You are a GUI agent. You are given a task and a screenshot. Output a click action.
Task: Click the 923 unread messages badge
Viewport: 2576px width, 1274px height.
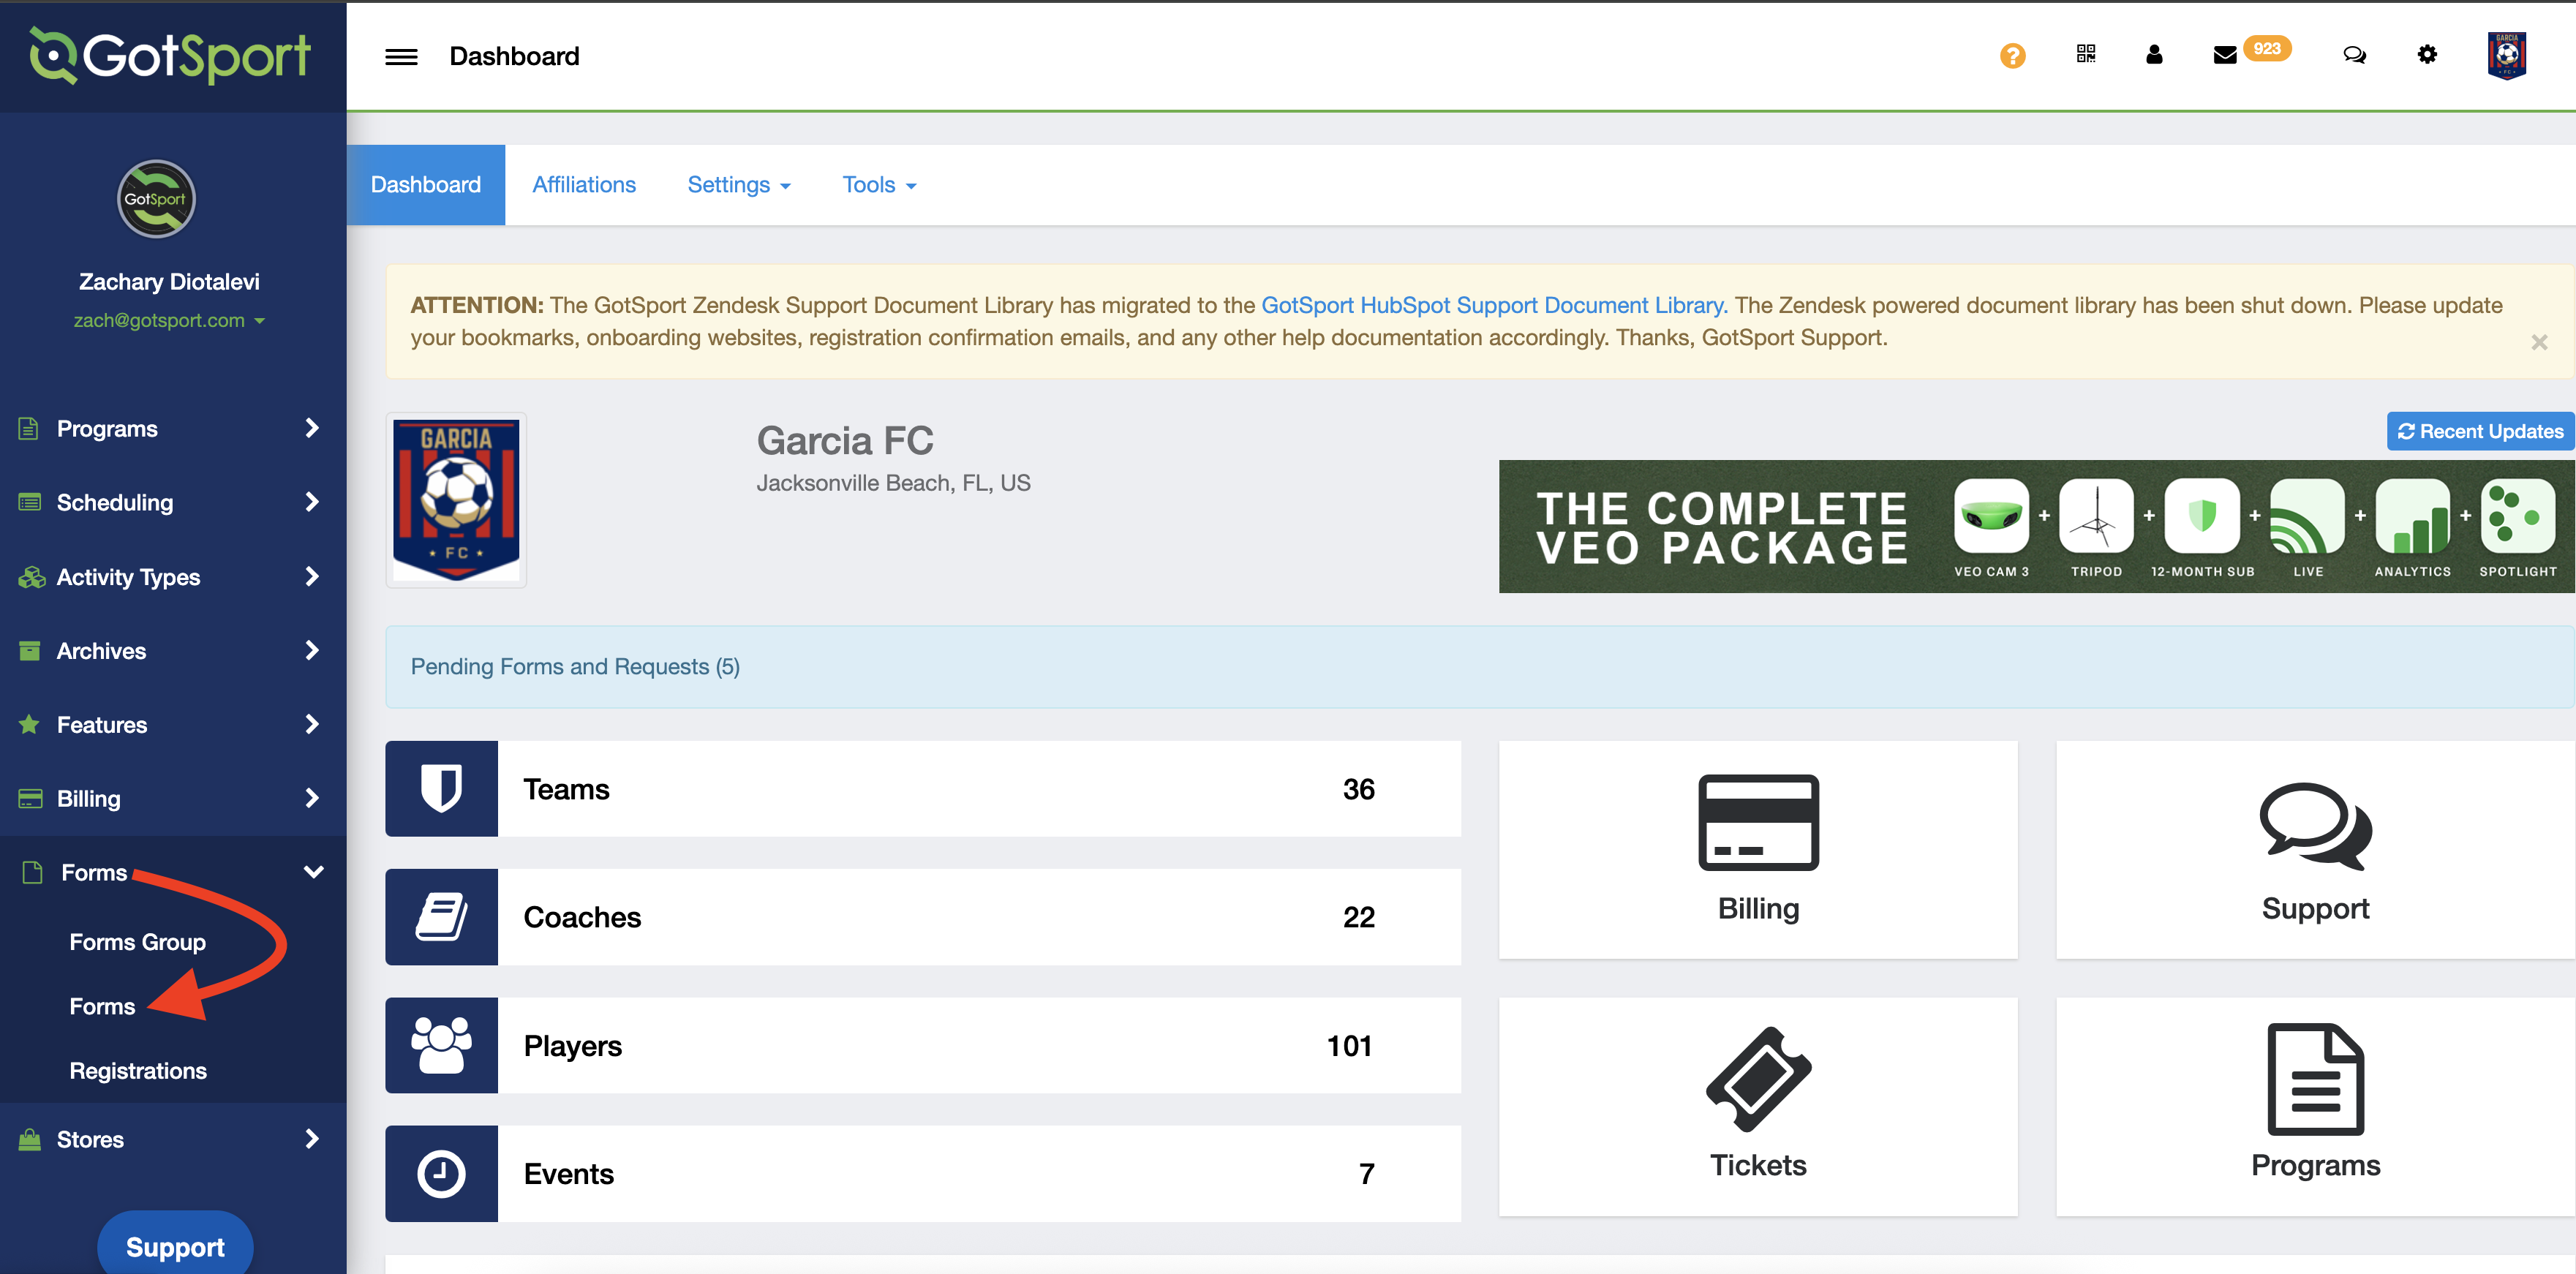[2266, 48]
